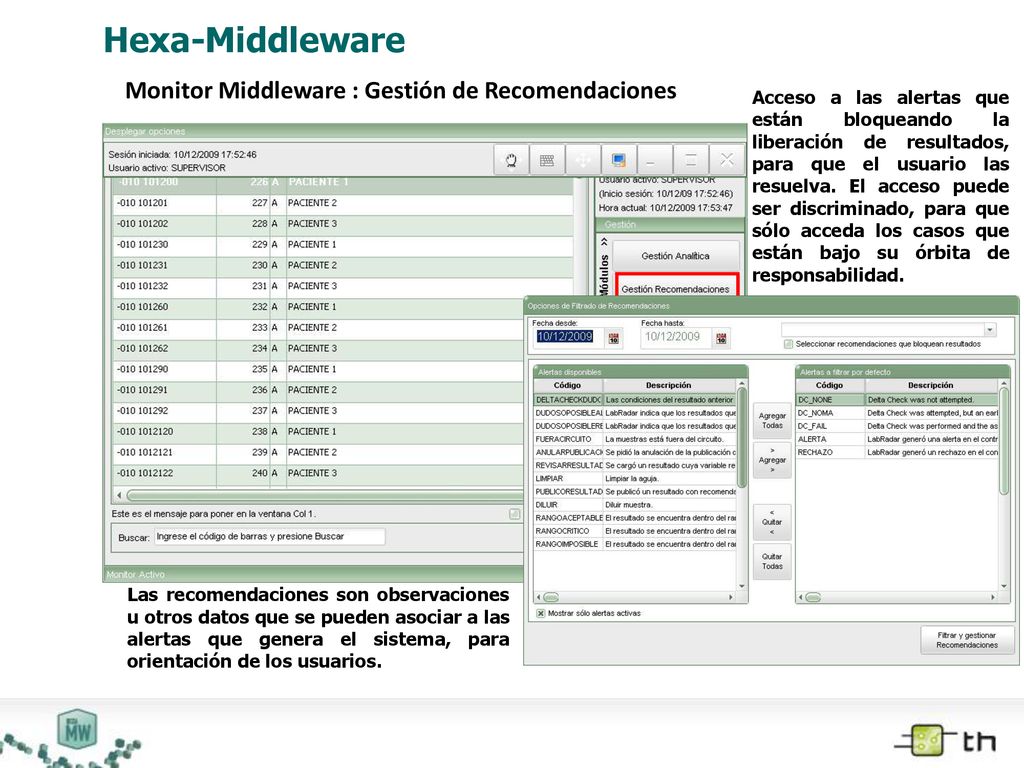Click the Quitar button with arrows

coord(772,522)
